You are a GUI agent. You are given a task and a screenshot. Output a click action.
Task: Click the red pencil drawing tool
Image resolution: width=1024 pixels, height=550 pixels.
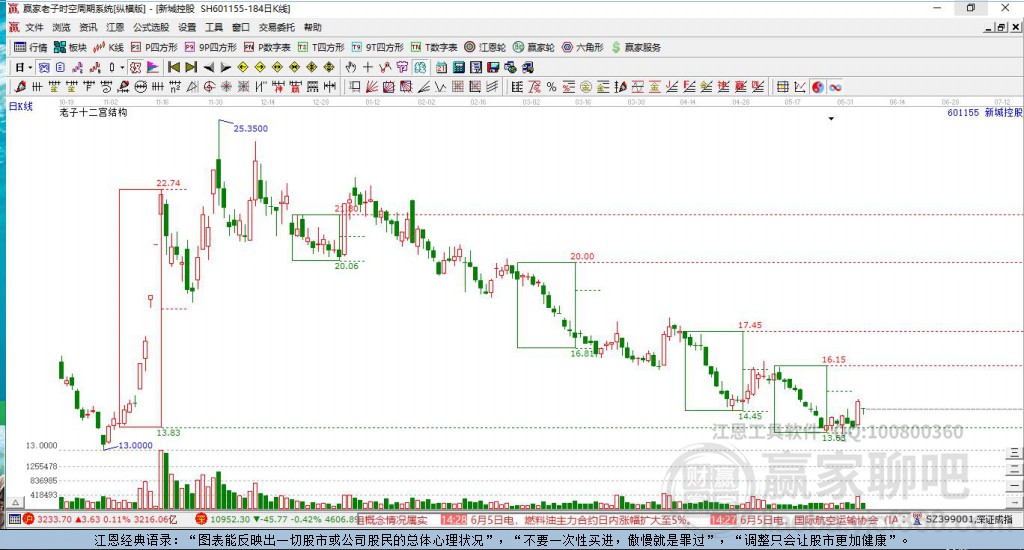[x=20, y=87]
